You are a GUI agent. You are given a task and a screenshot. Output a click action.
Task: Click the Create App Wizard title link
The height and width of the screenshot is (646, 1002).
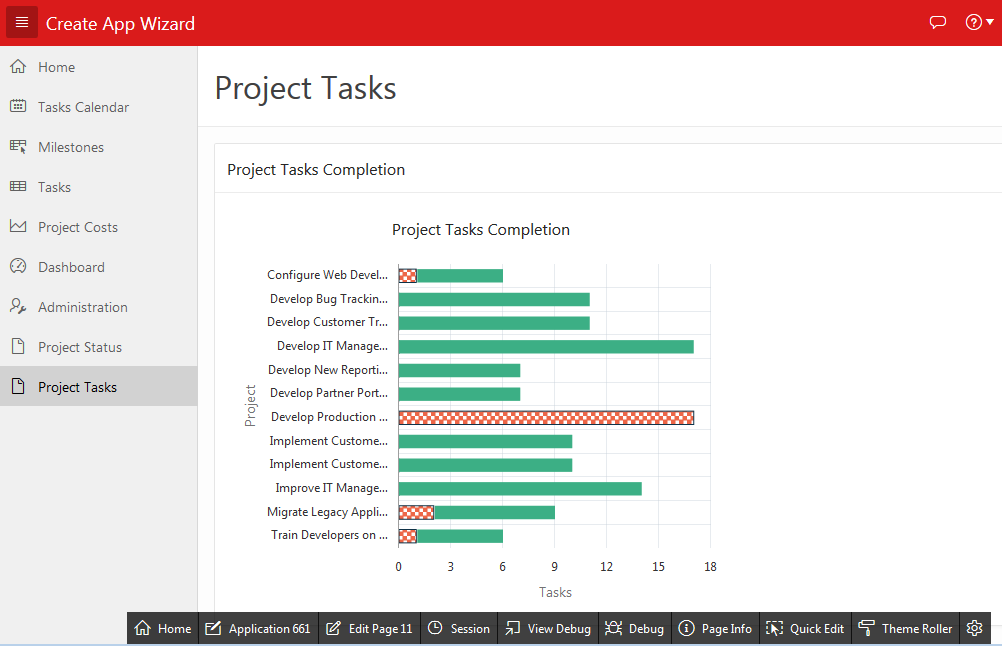120,24
